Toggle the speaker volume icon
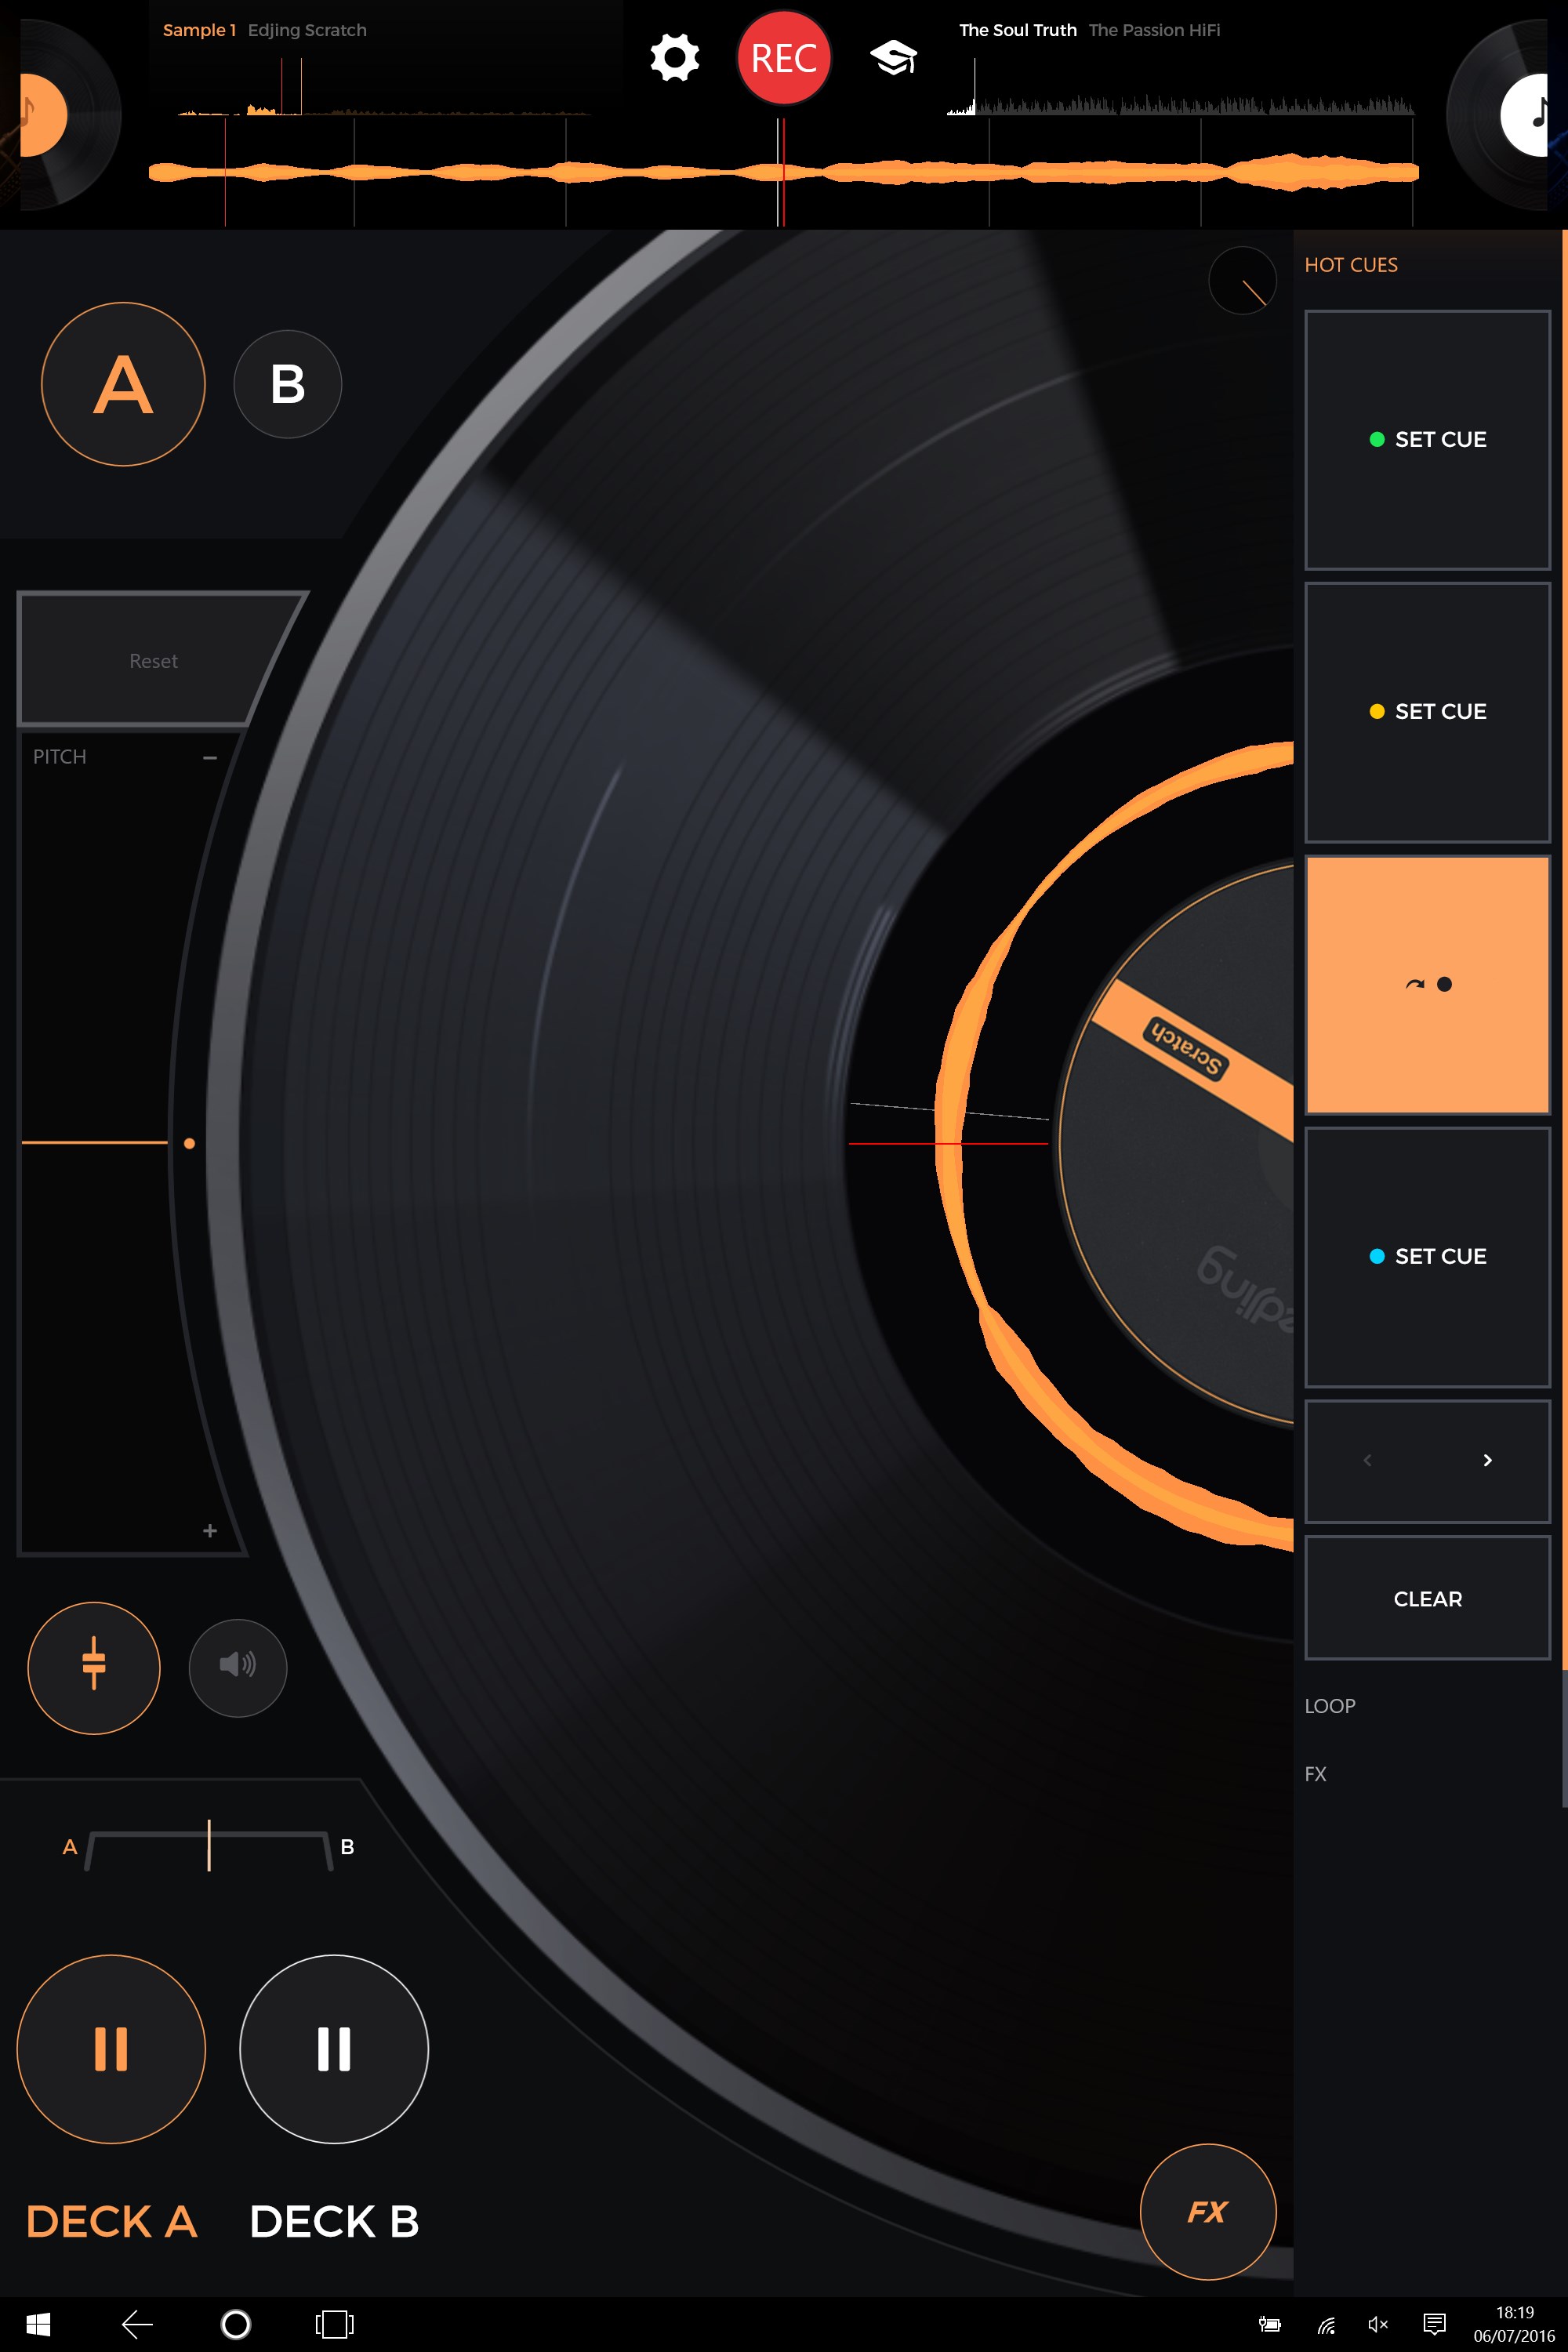Screen dimensions: 1568x2352 [237, 1667]
